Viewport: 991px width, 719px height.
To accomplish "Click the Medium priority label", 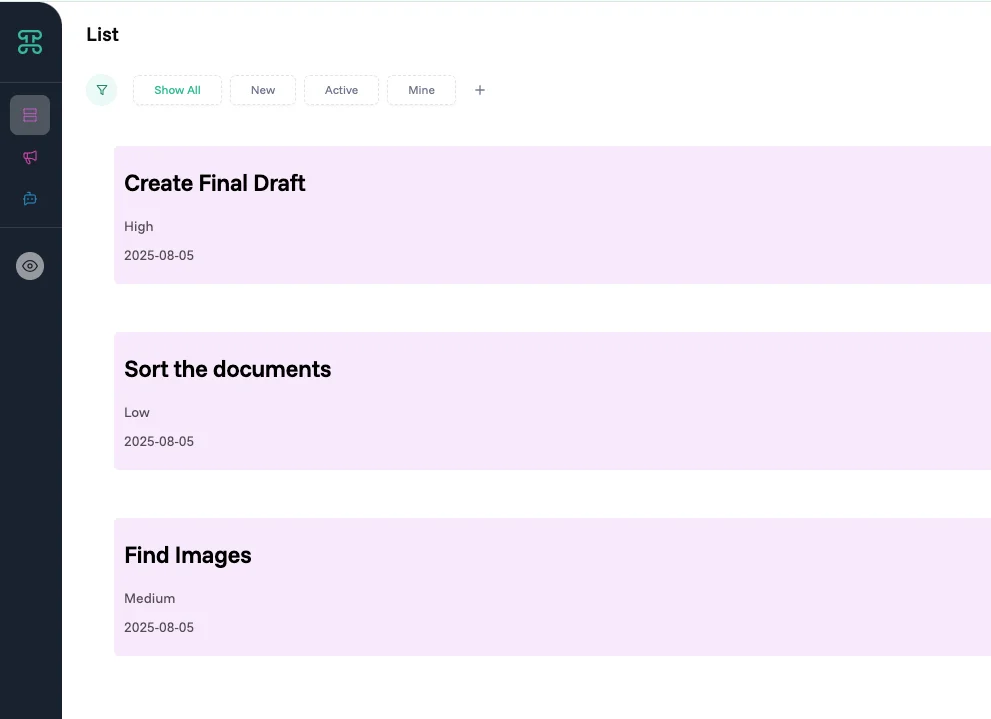I will pyautogui.click(x=150, y=599).
